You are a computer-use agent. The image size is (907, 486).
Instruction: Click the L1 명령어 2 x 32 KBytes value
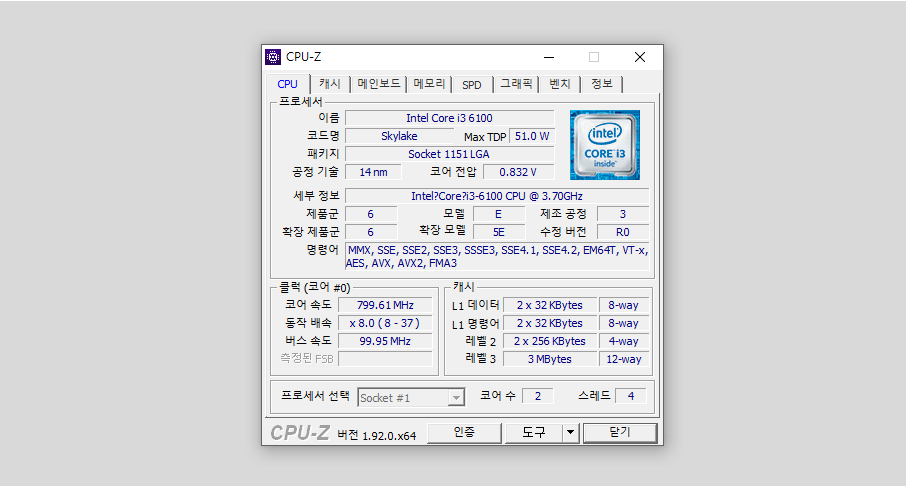click(x=550, y=323)
